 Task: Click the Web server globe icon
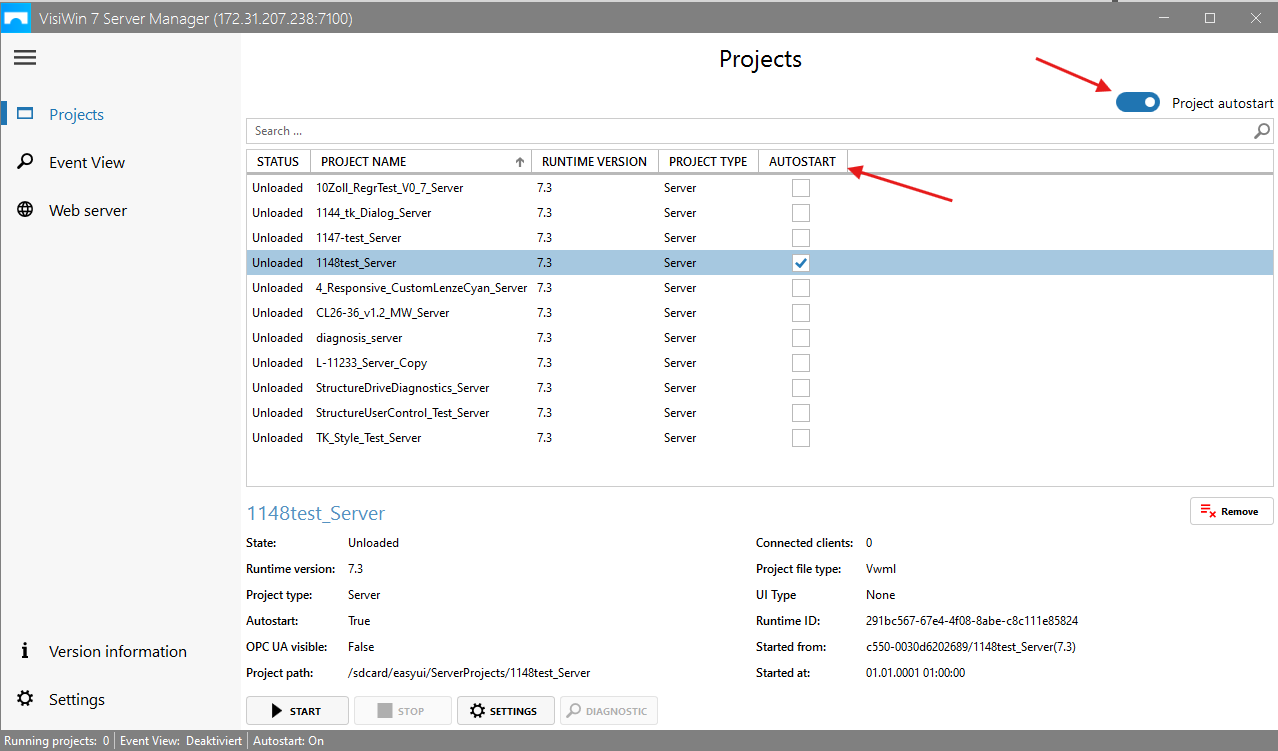tap(25, 210)
